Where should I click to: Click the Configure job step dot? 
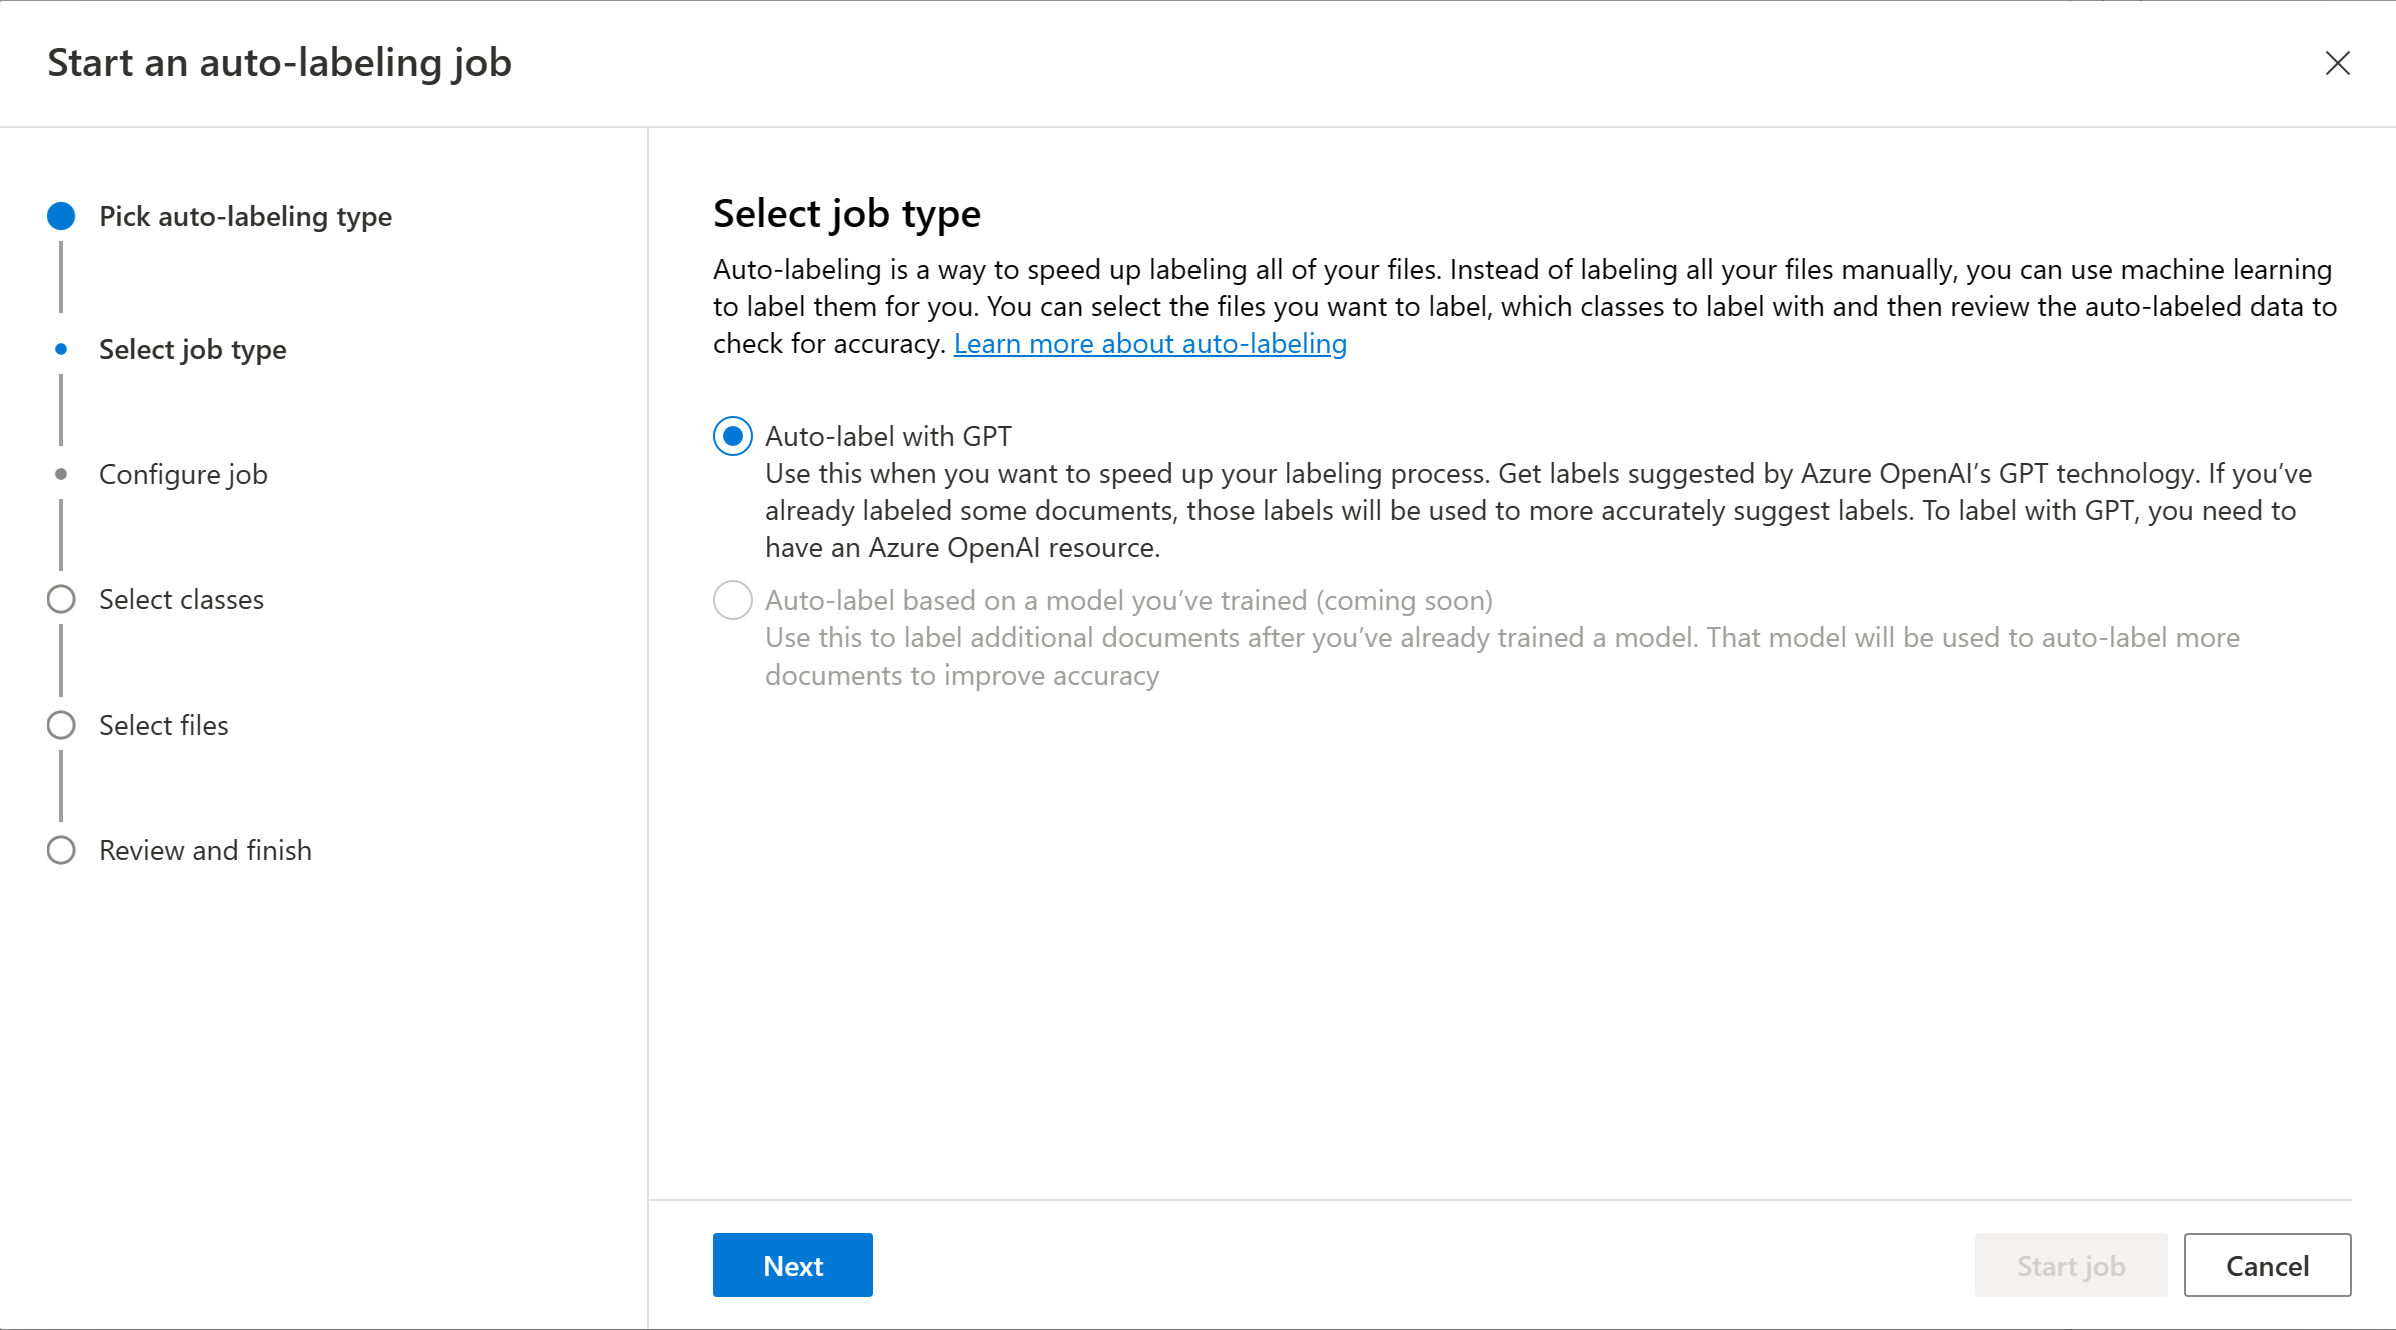[x=61, y=474]
